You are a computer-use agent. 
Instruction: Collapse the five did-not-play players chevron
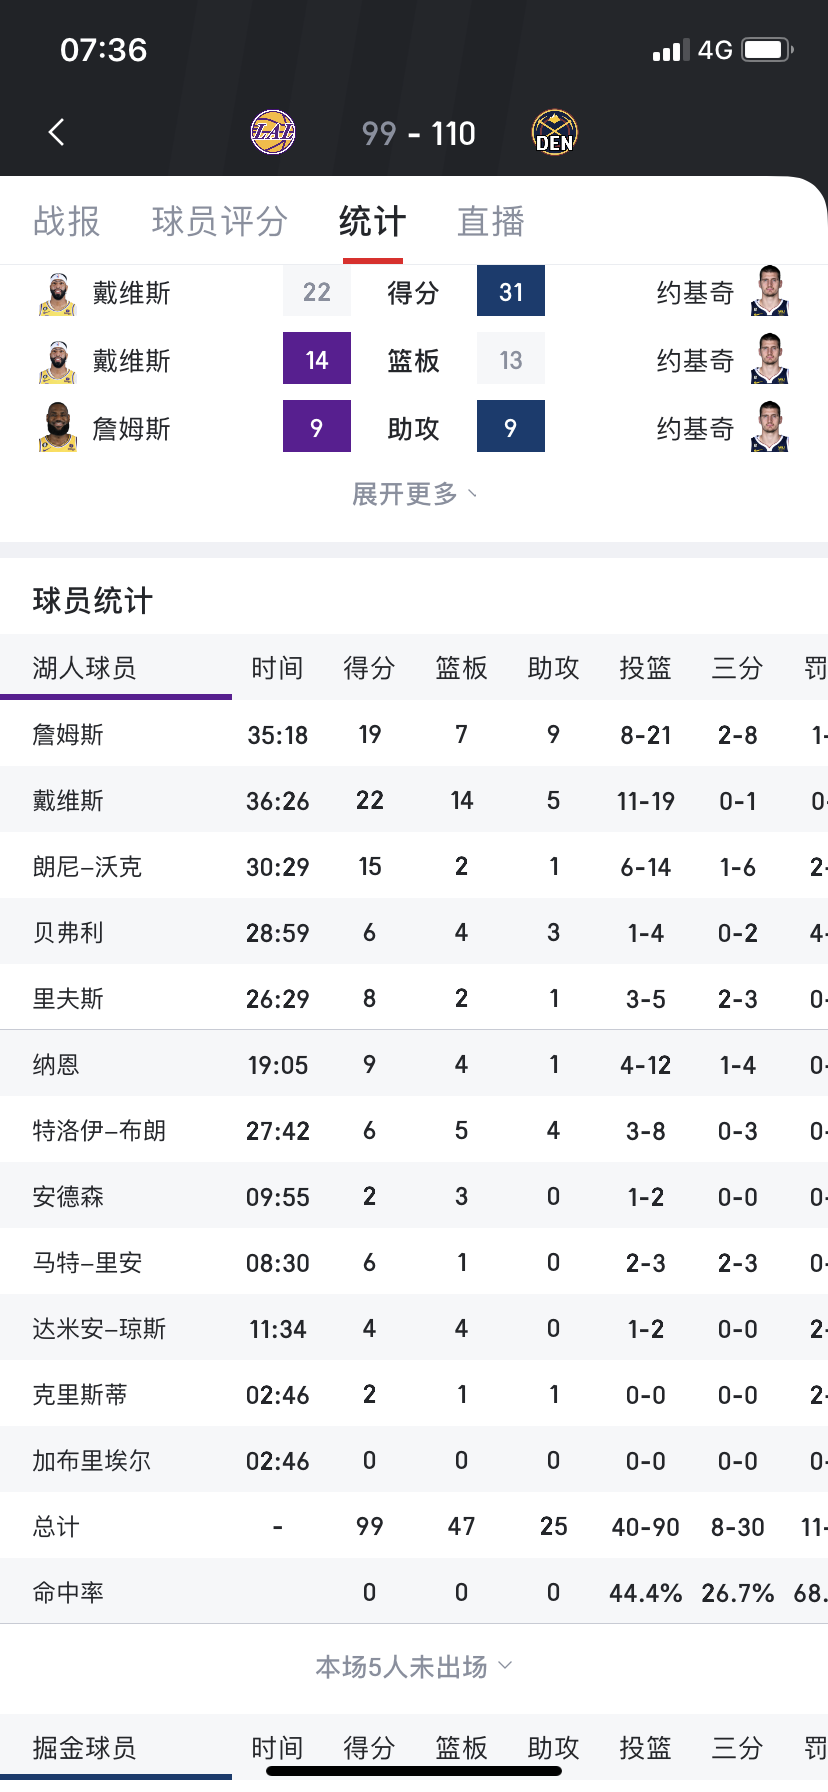pyautogui.click(x=505, y=1665)
